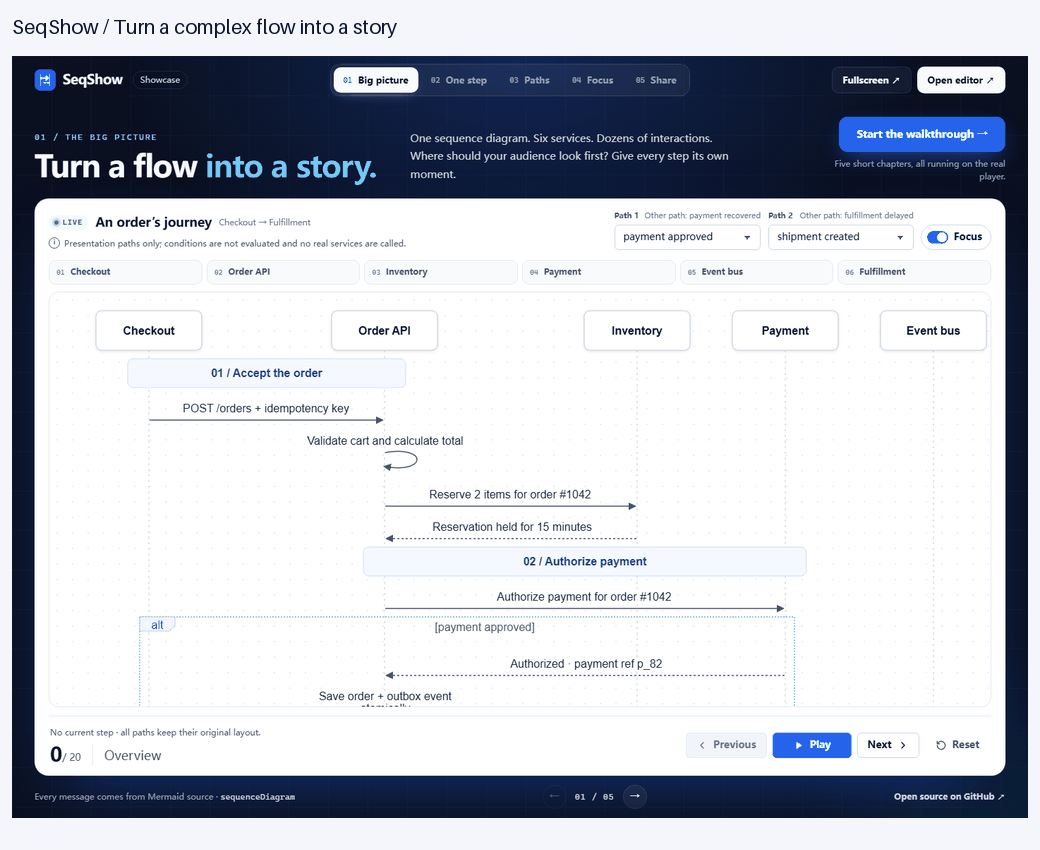Click the '[payment approved]' condition text
1040x850 pixels.
pos(484,627)
